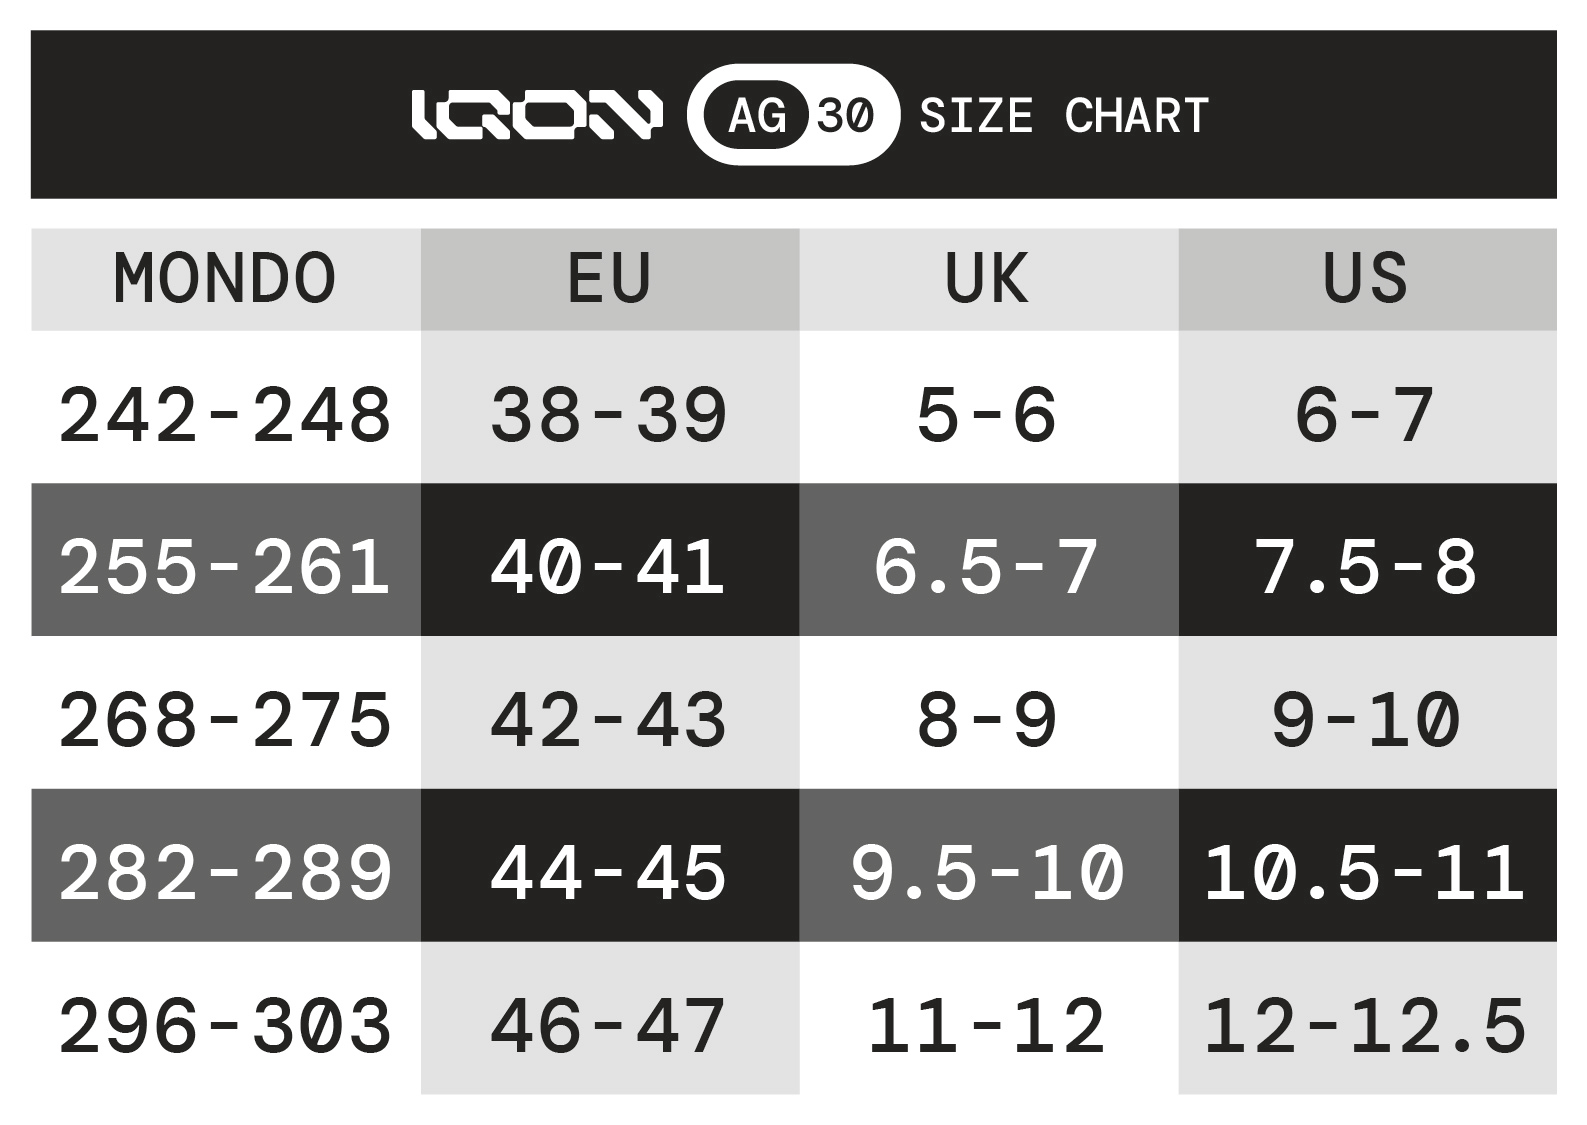Pick the Mondo 255-261 cell
The width and height of the screenshot is (1587, 1125).
click(x=225, y=567)
